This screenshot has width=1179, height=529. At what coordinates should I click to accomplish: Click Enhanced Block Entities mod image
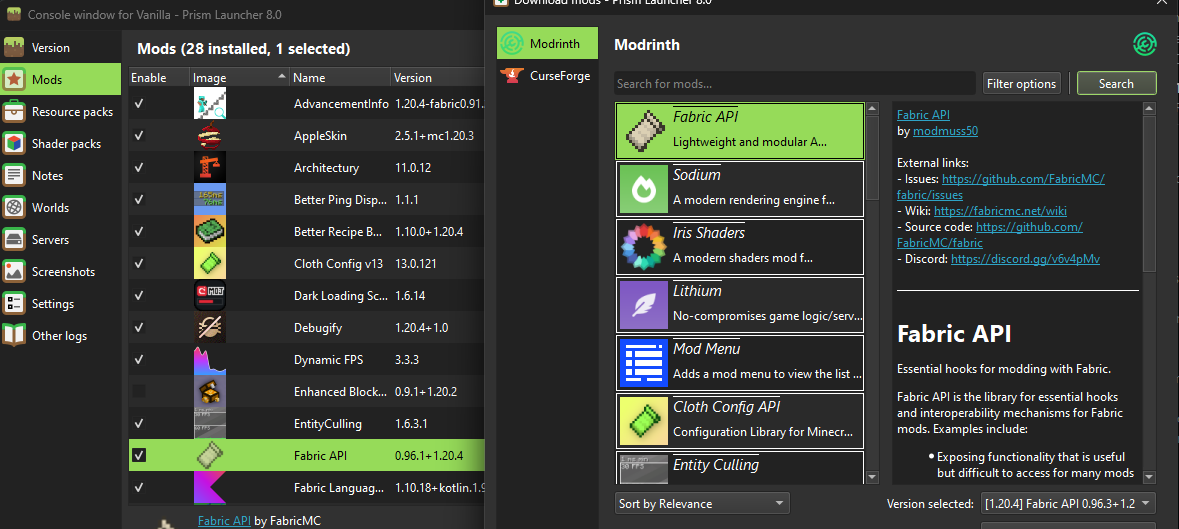tap(210, 391)
